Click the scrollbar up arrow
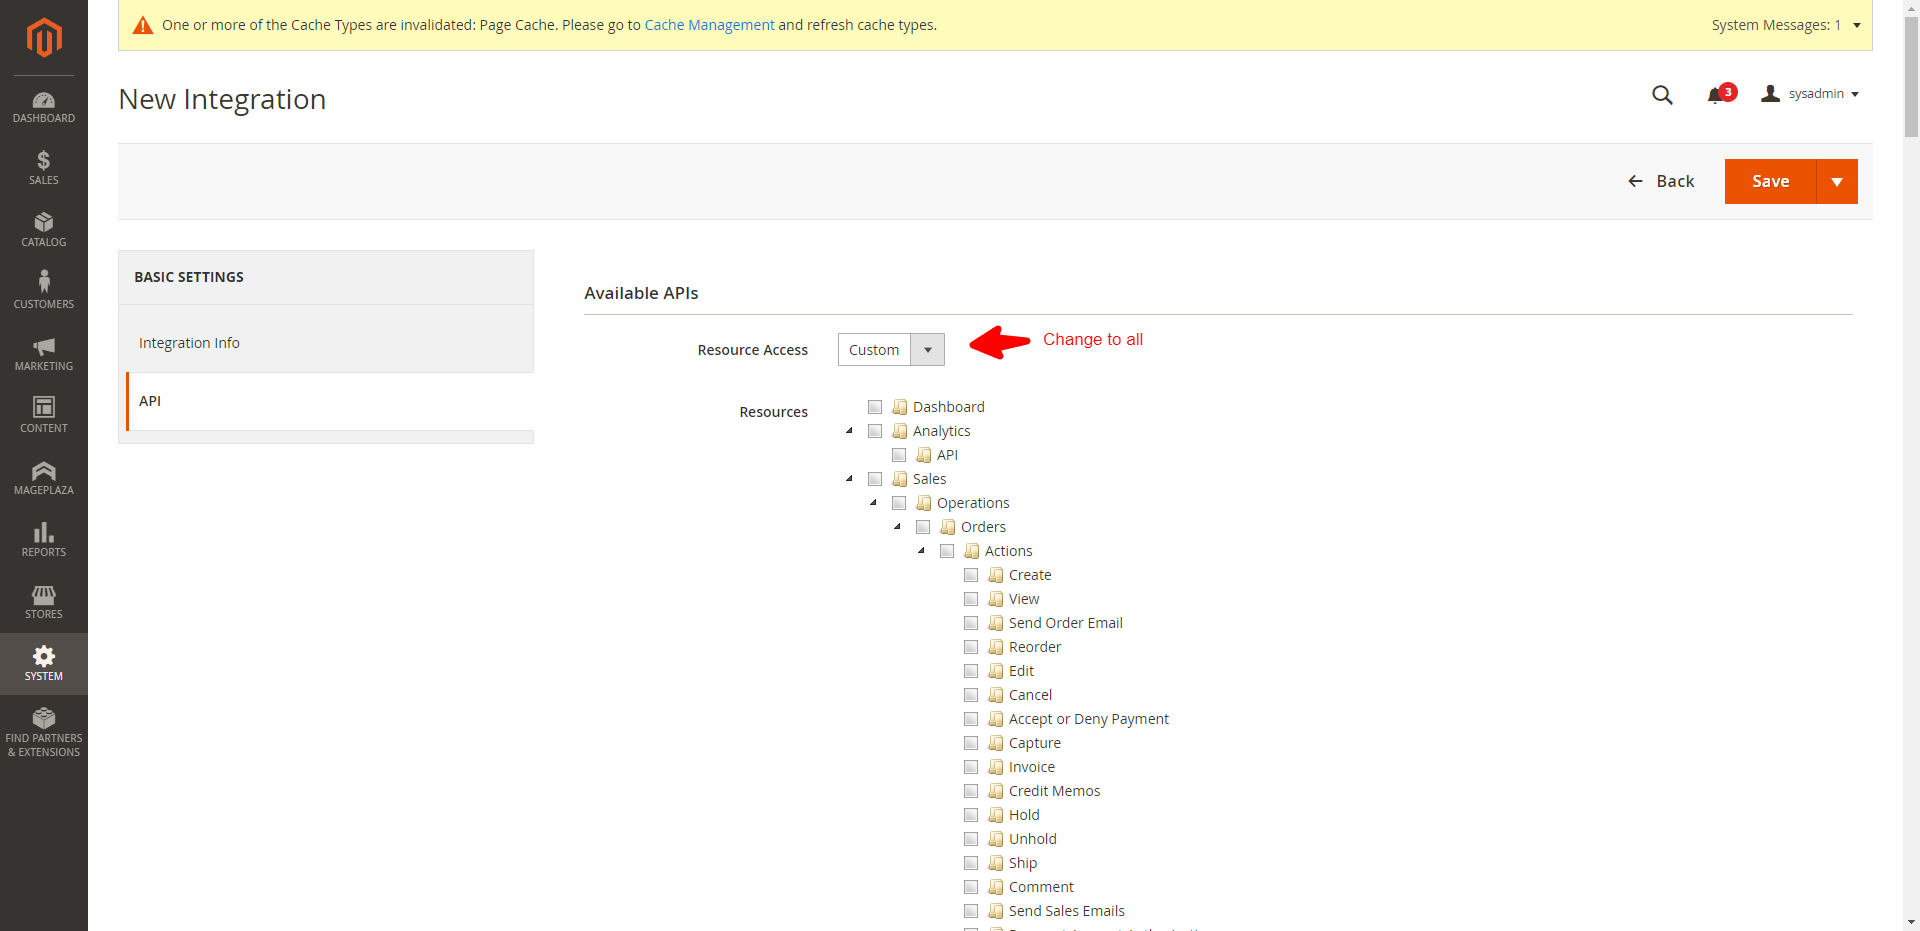The height and width of the screenshot is (931, 1920). (x=1911, y=7)
